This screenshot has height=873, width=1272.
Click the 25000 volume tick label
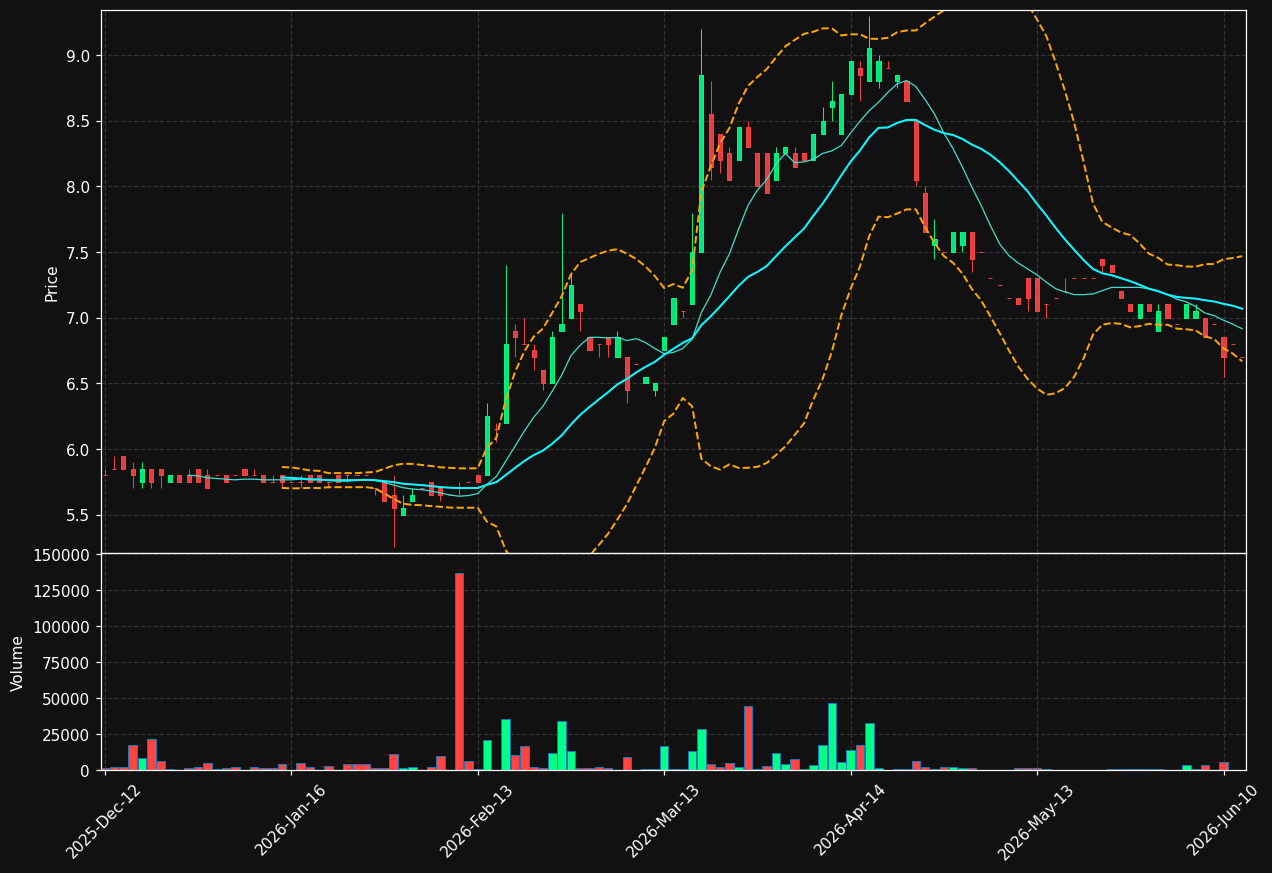[x=66, y=735]
